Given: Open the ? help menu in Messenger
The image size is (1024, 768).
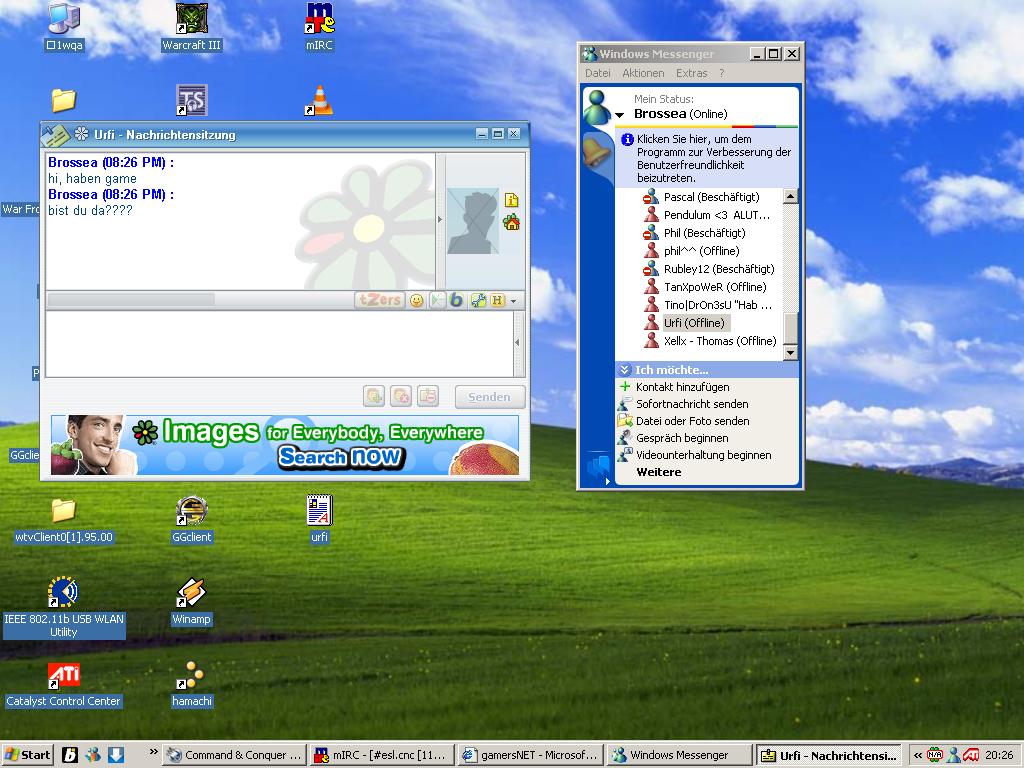Looking at the screenshot, I should 722,73.
